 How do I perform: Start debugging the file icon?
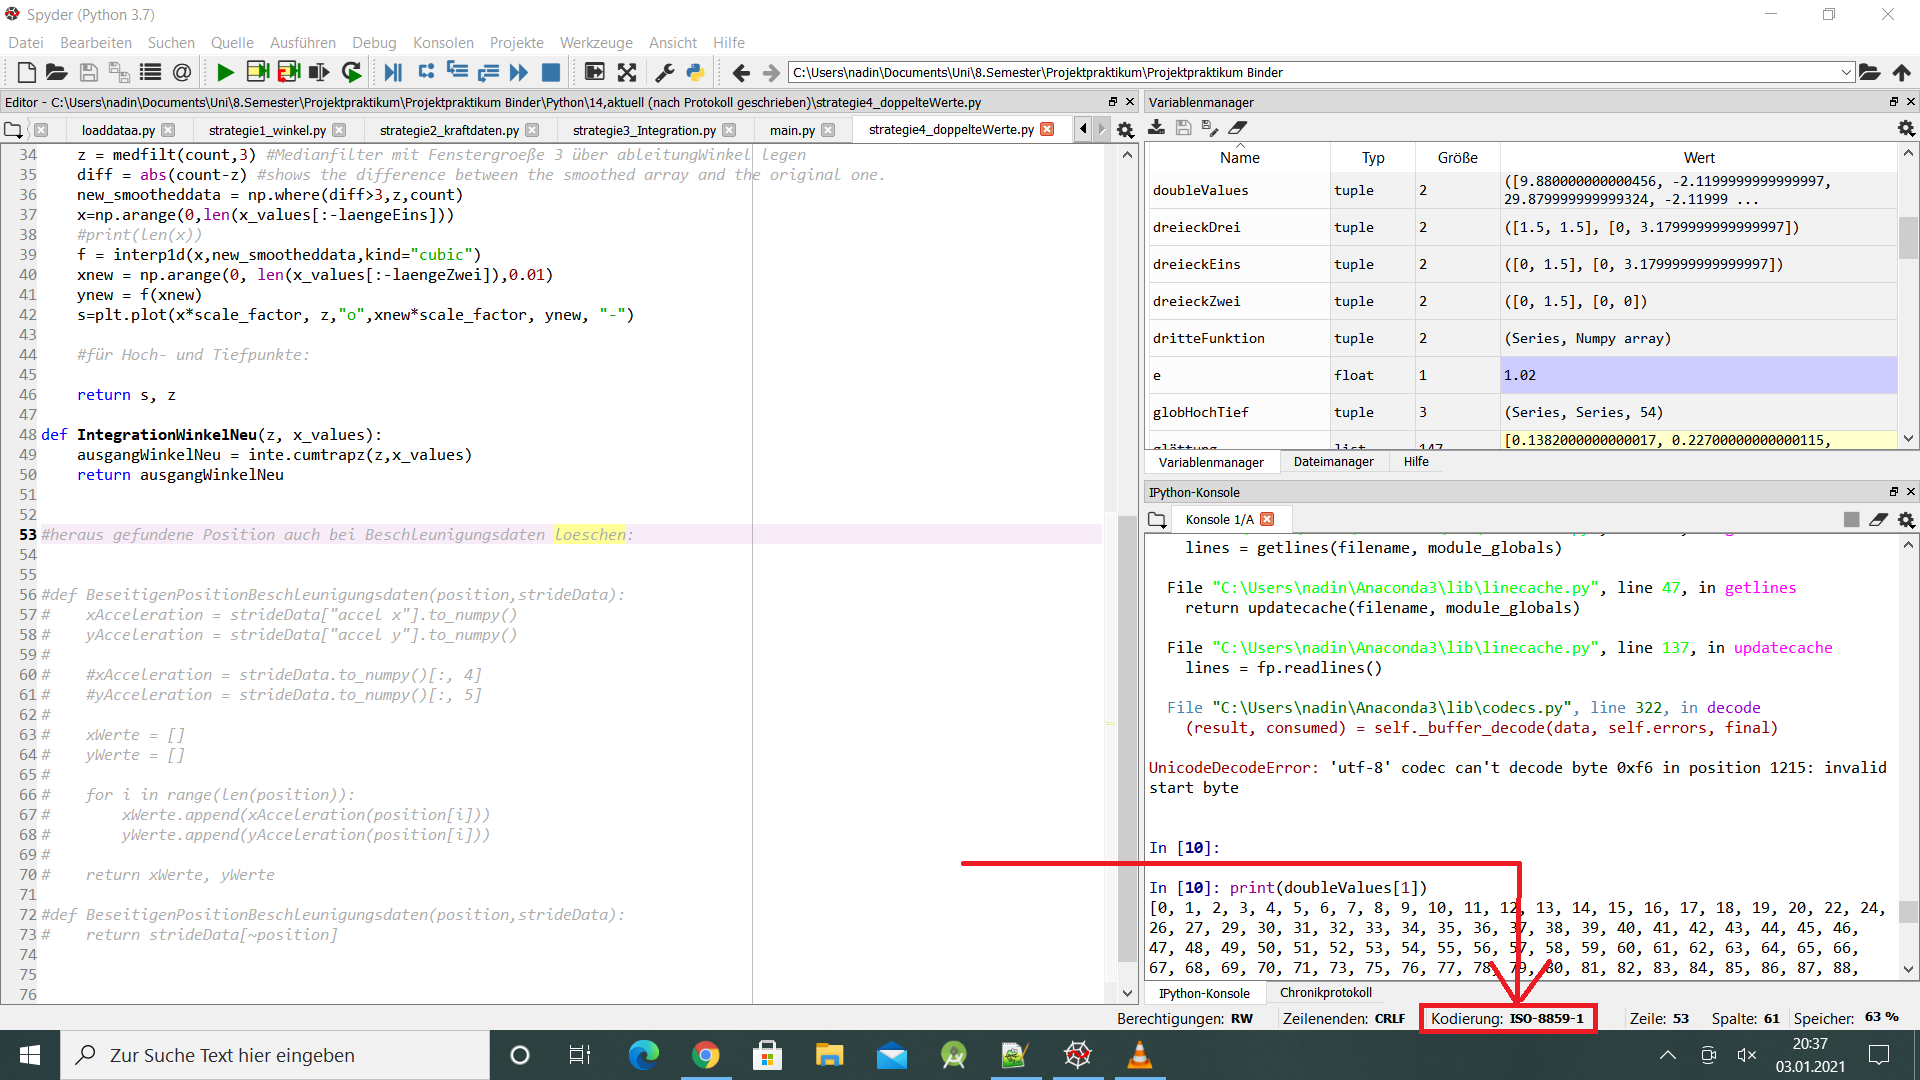393,72
